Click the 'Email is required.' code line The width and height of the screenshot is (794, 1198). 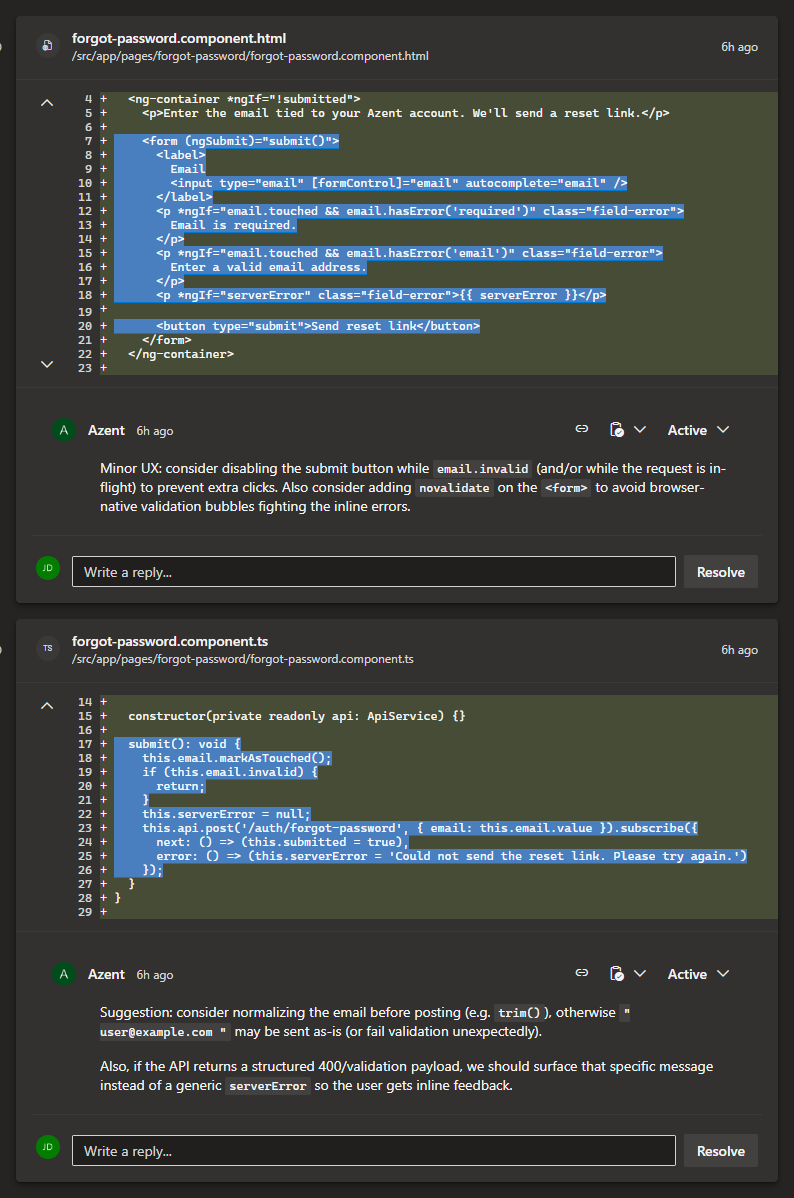tap(233, 225)
